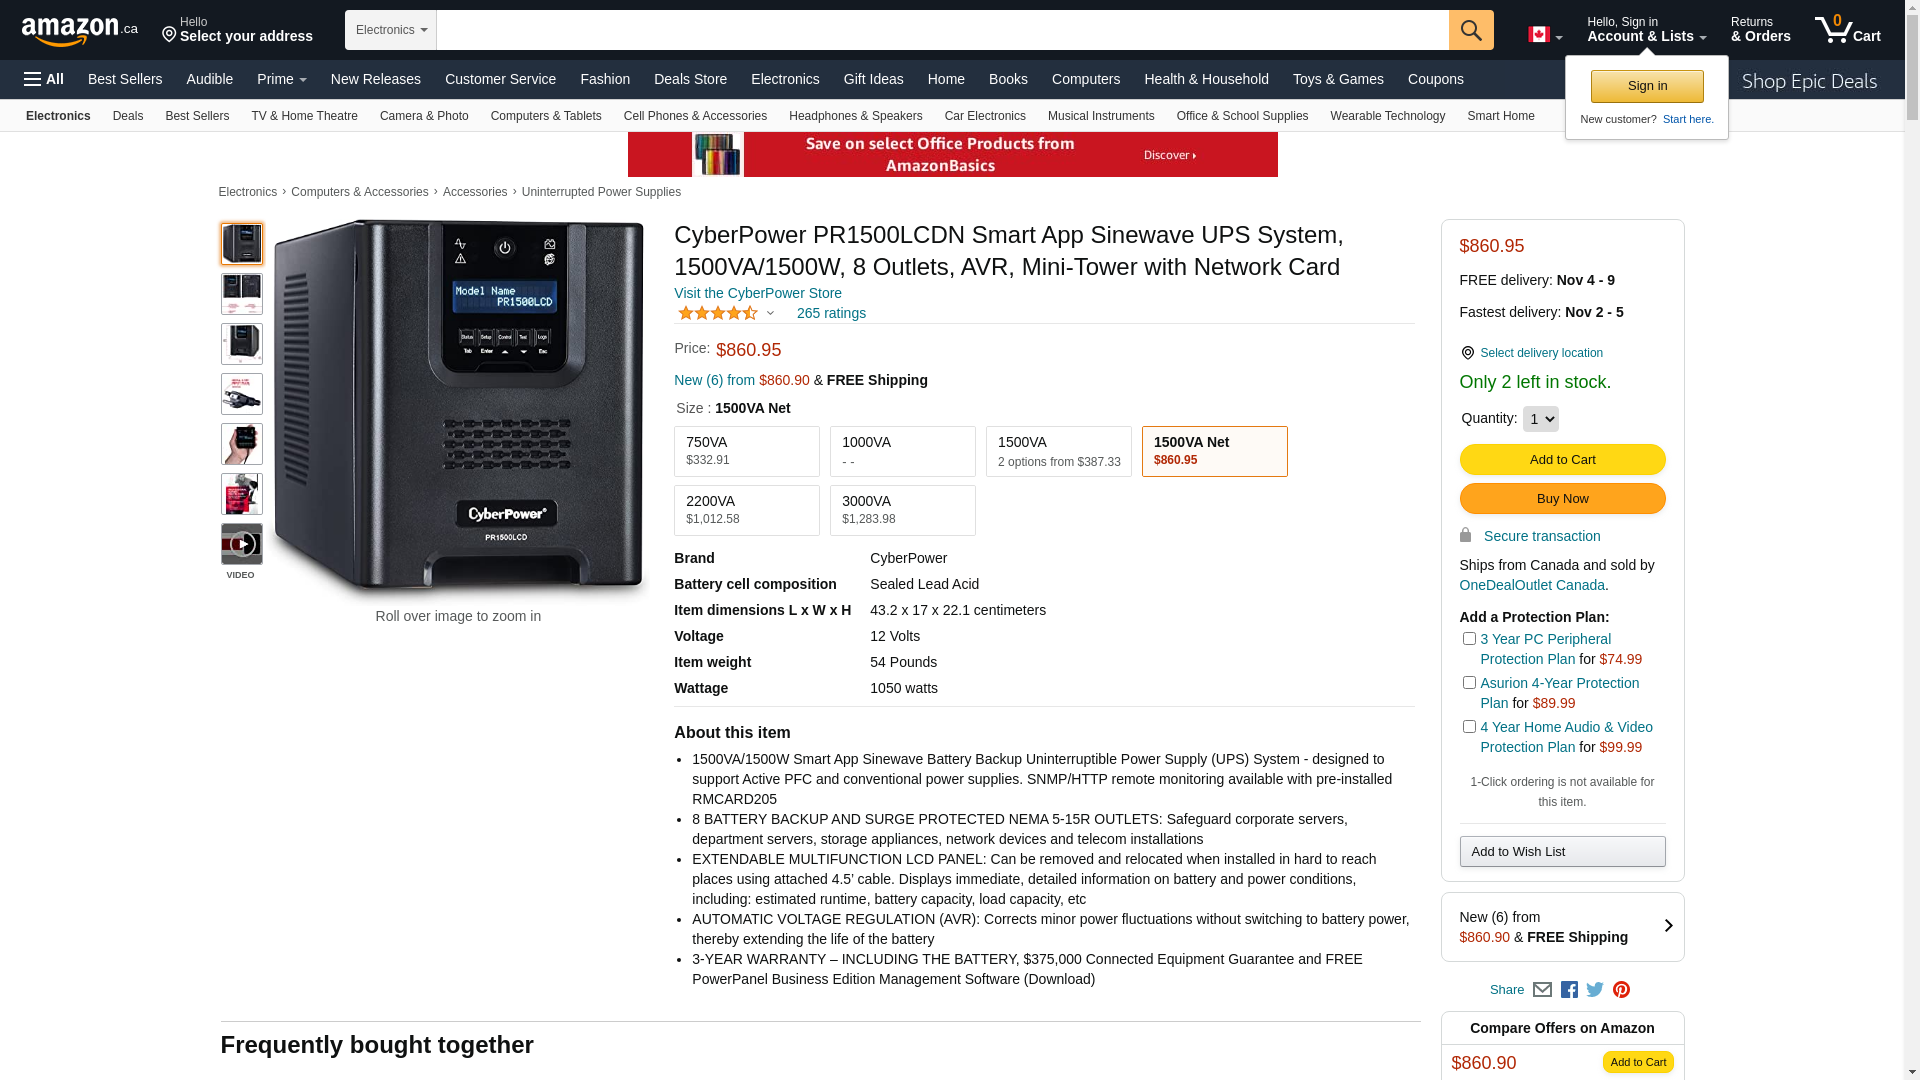
Task: Share on Facebook icon
Action: (x=1569, y=990)
